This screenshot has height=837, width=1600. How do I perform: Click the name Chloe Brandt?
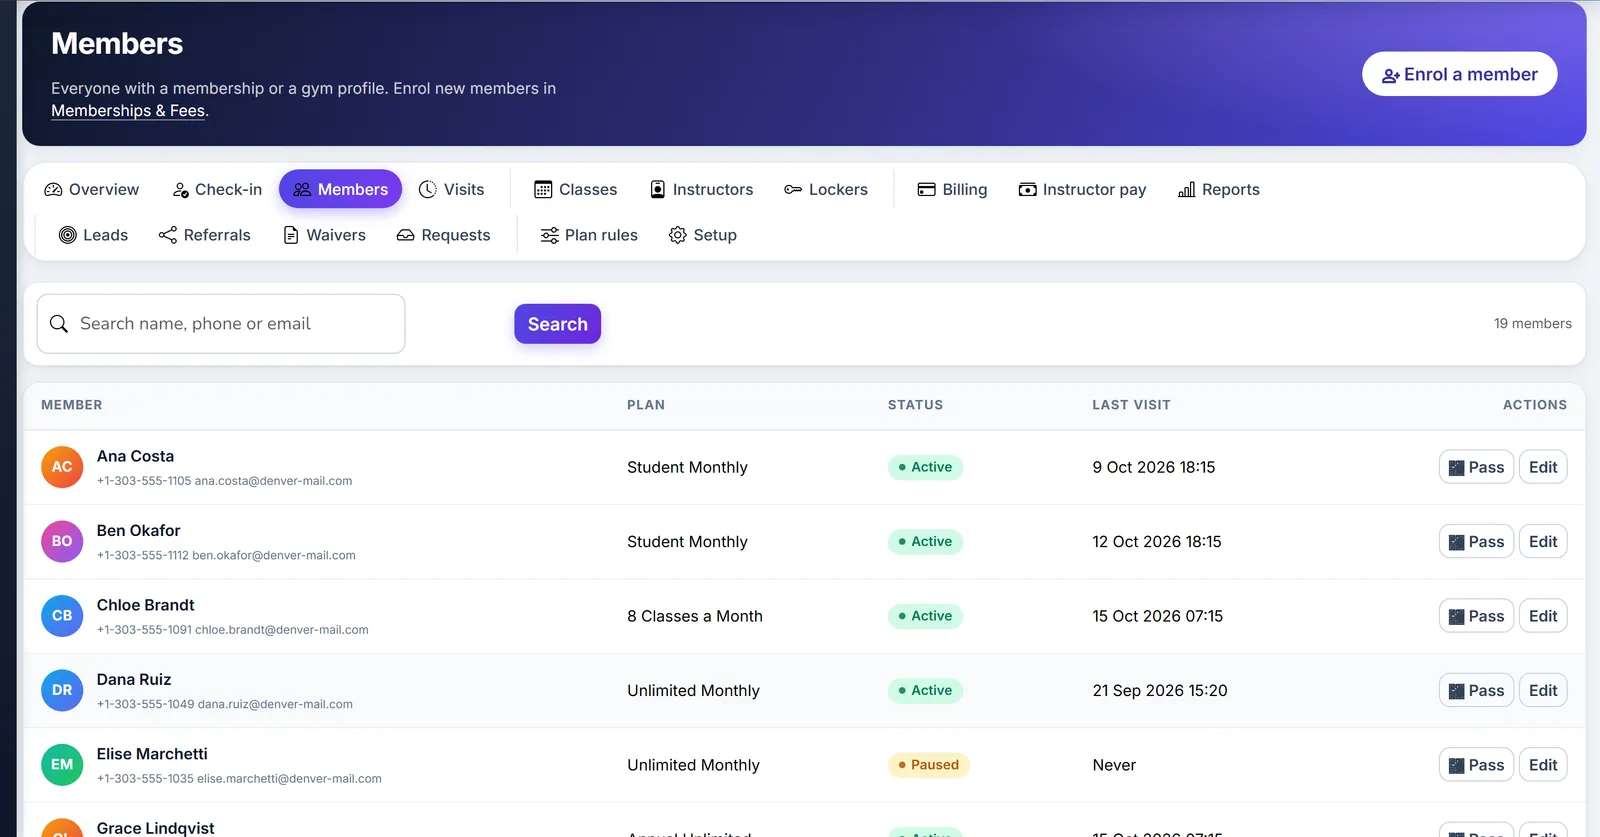click(145, 605)
